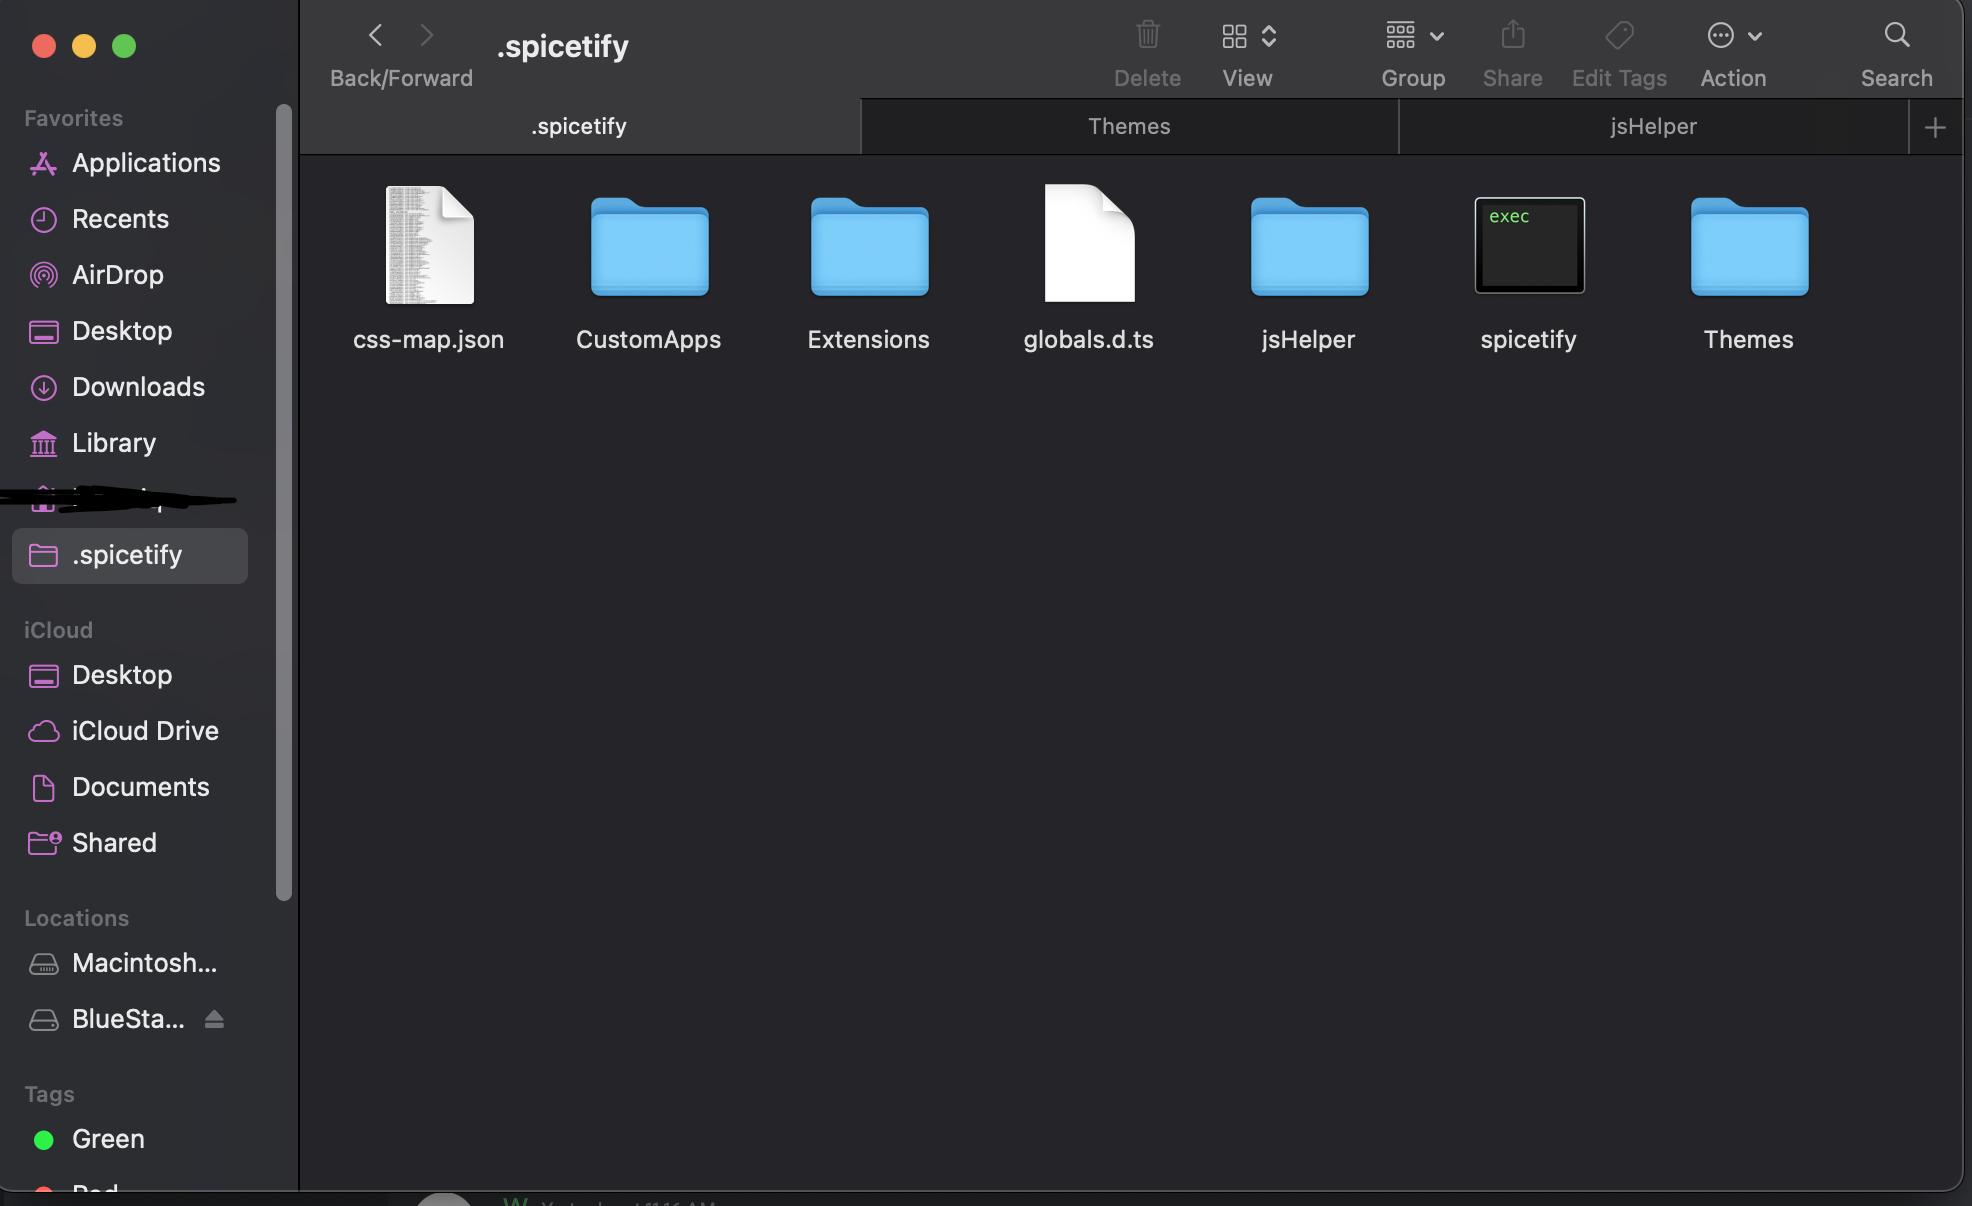This screenshot has width=1972, height=1206.
Task: Open the Edit Tags tool
Action: coord(1618,35)
